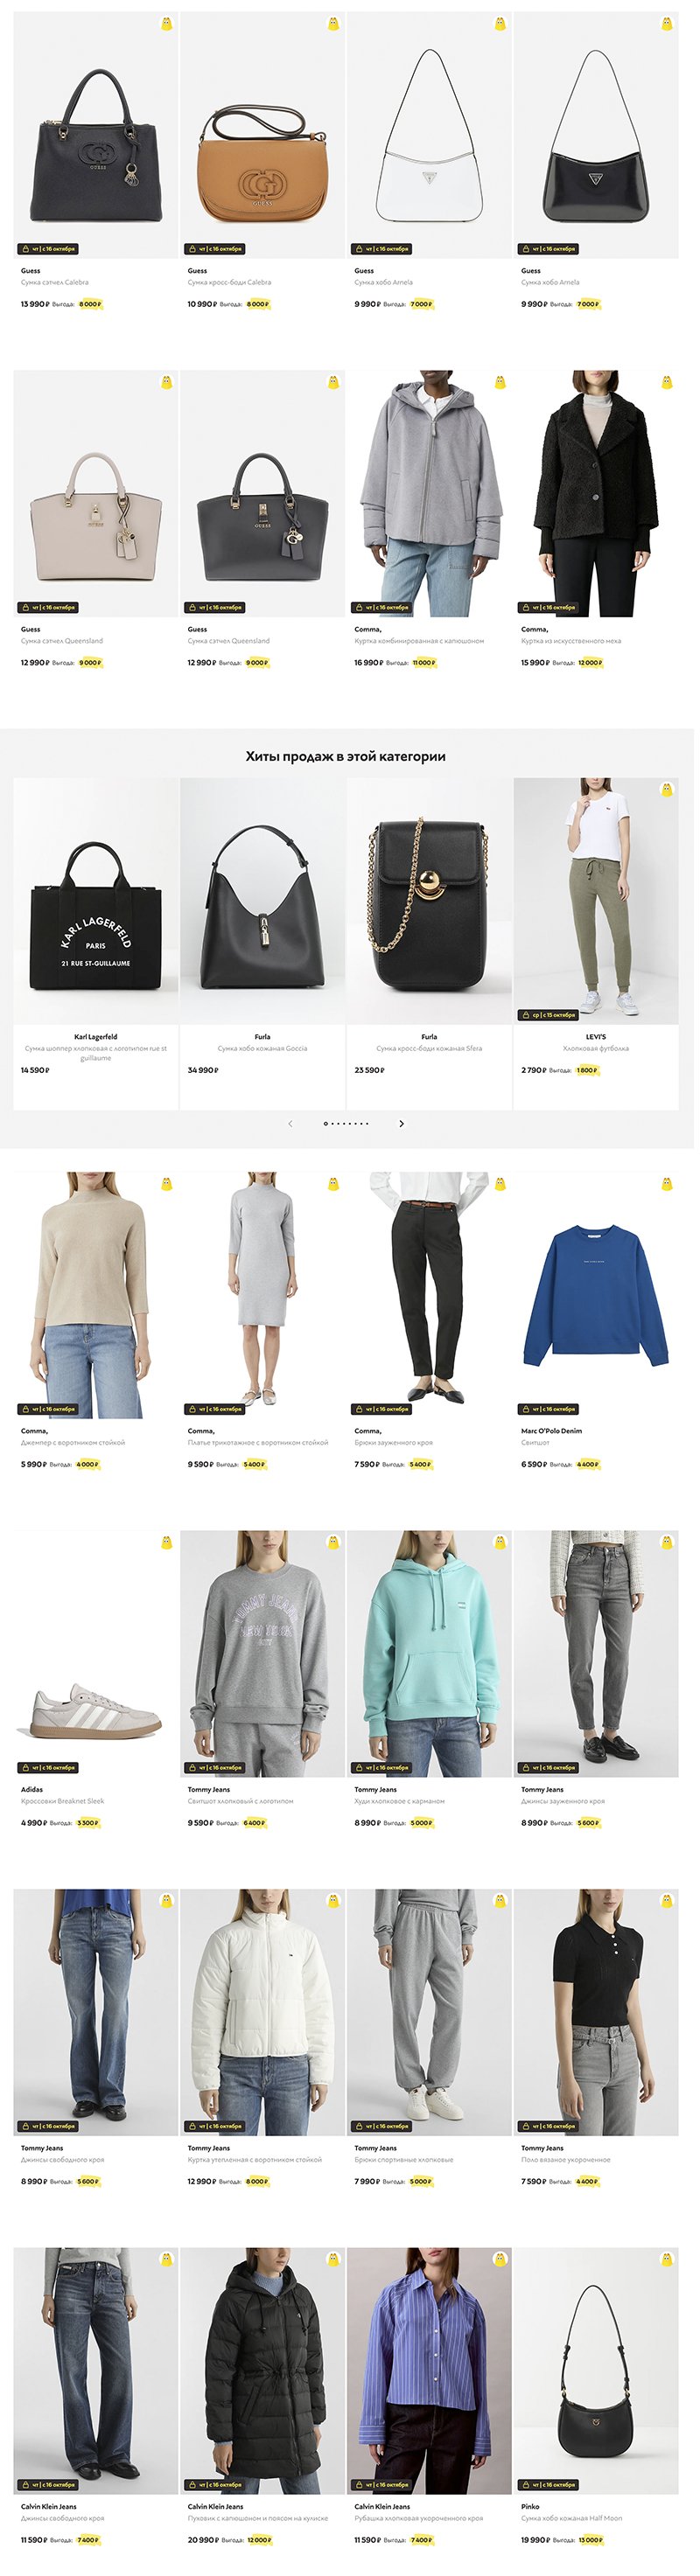Click Calvin Klein Jeans puffer coat title
This screenshot has width=700, height=2576.
point(258,2518)
